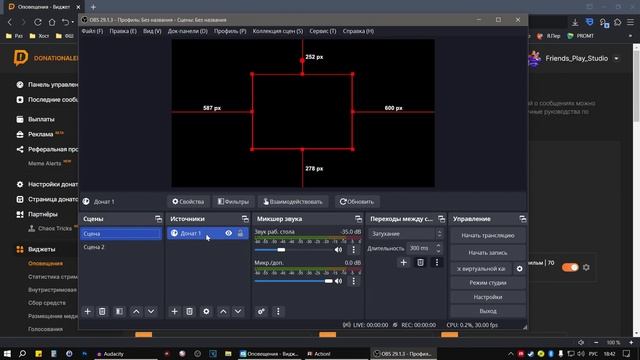
Task: Open widget settings gear in DonationAlerts page
Action: coord(586,267)
